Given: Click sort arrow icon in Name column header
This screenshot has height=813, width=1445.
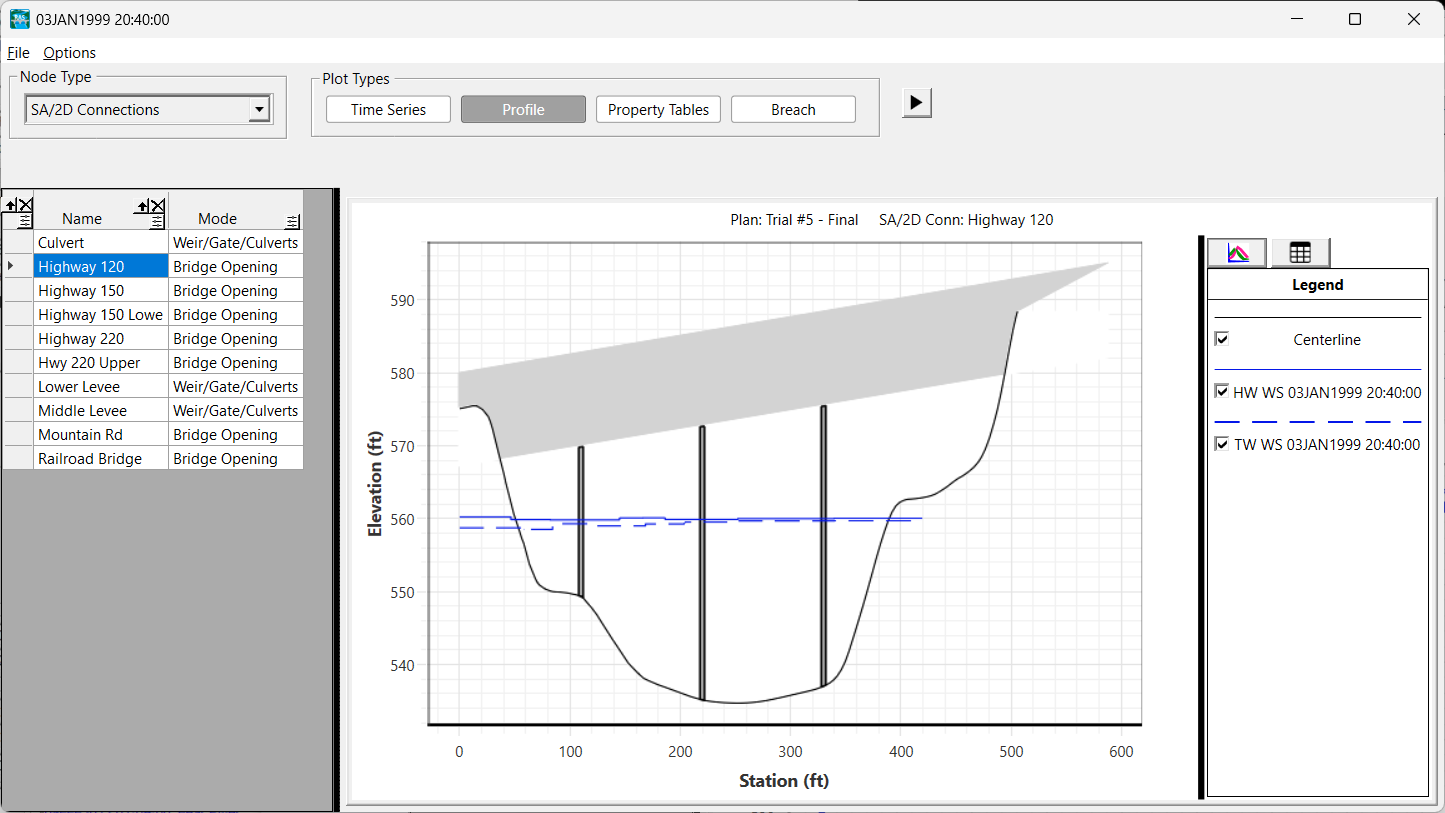Looking at the screenshot, I should [142, 206].
